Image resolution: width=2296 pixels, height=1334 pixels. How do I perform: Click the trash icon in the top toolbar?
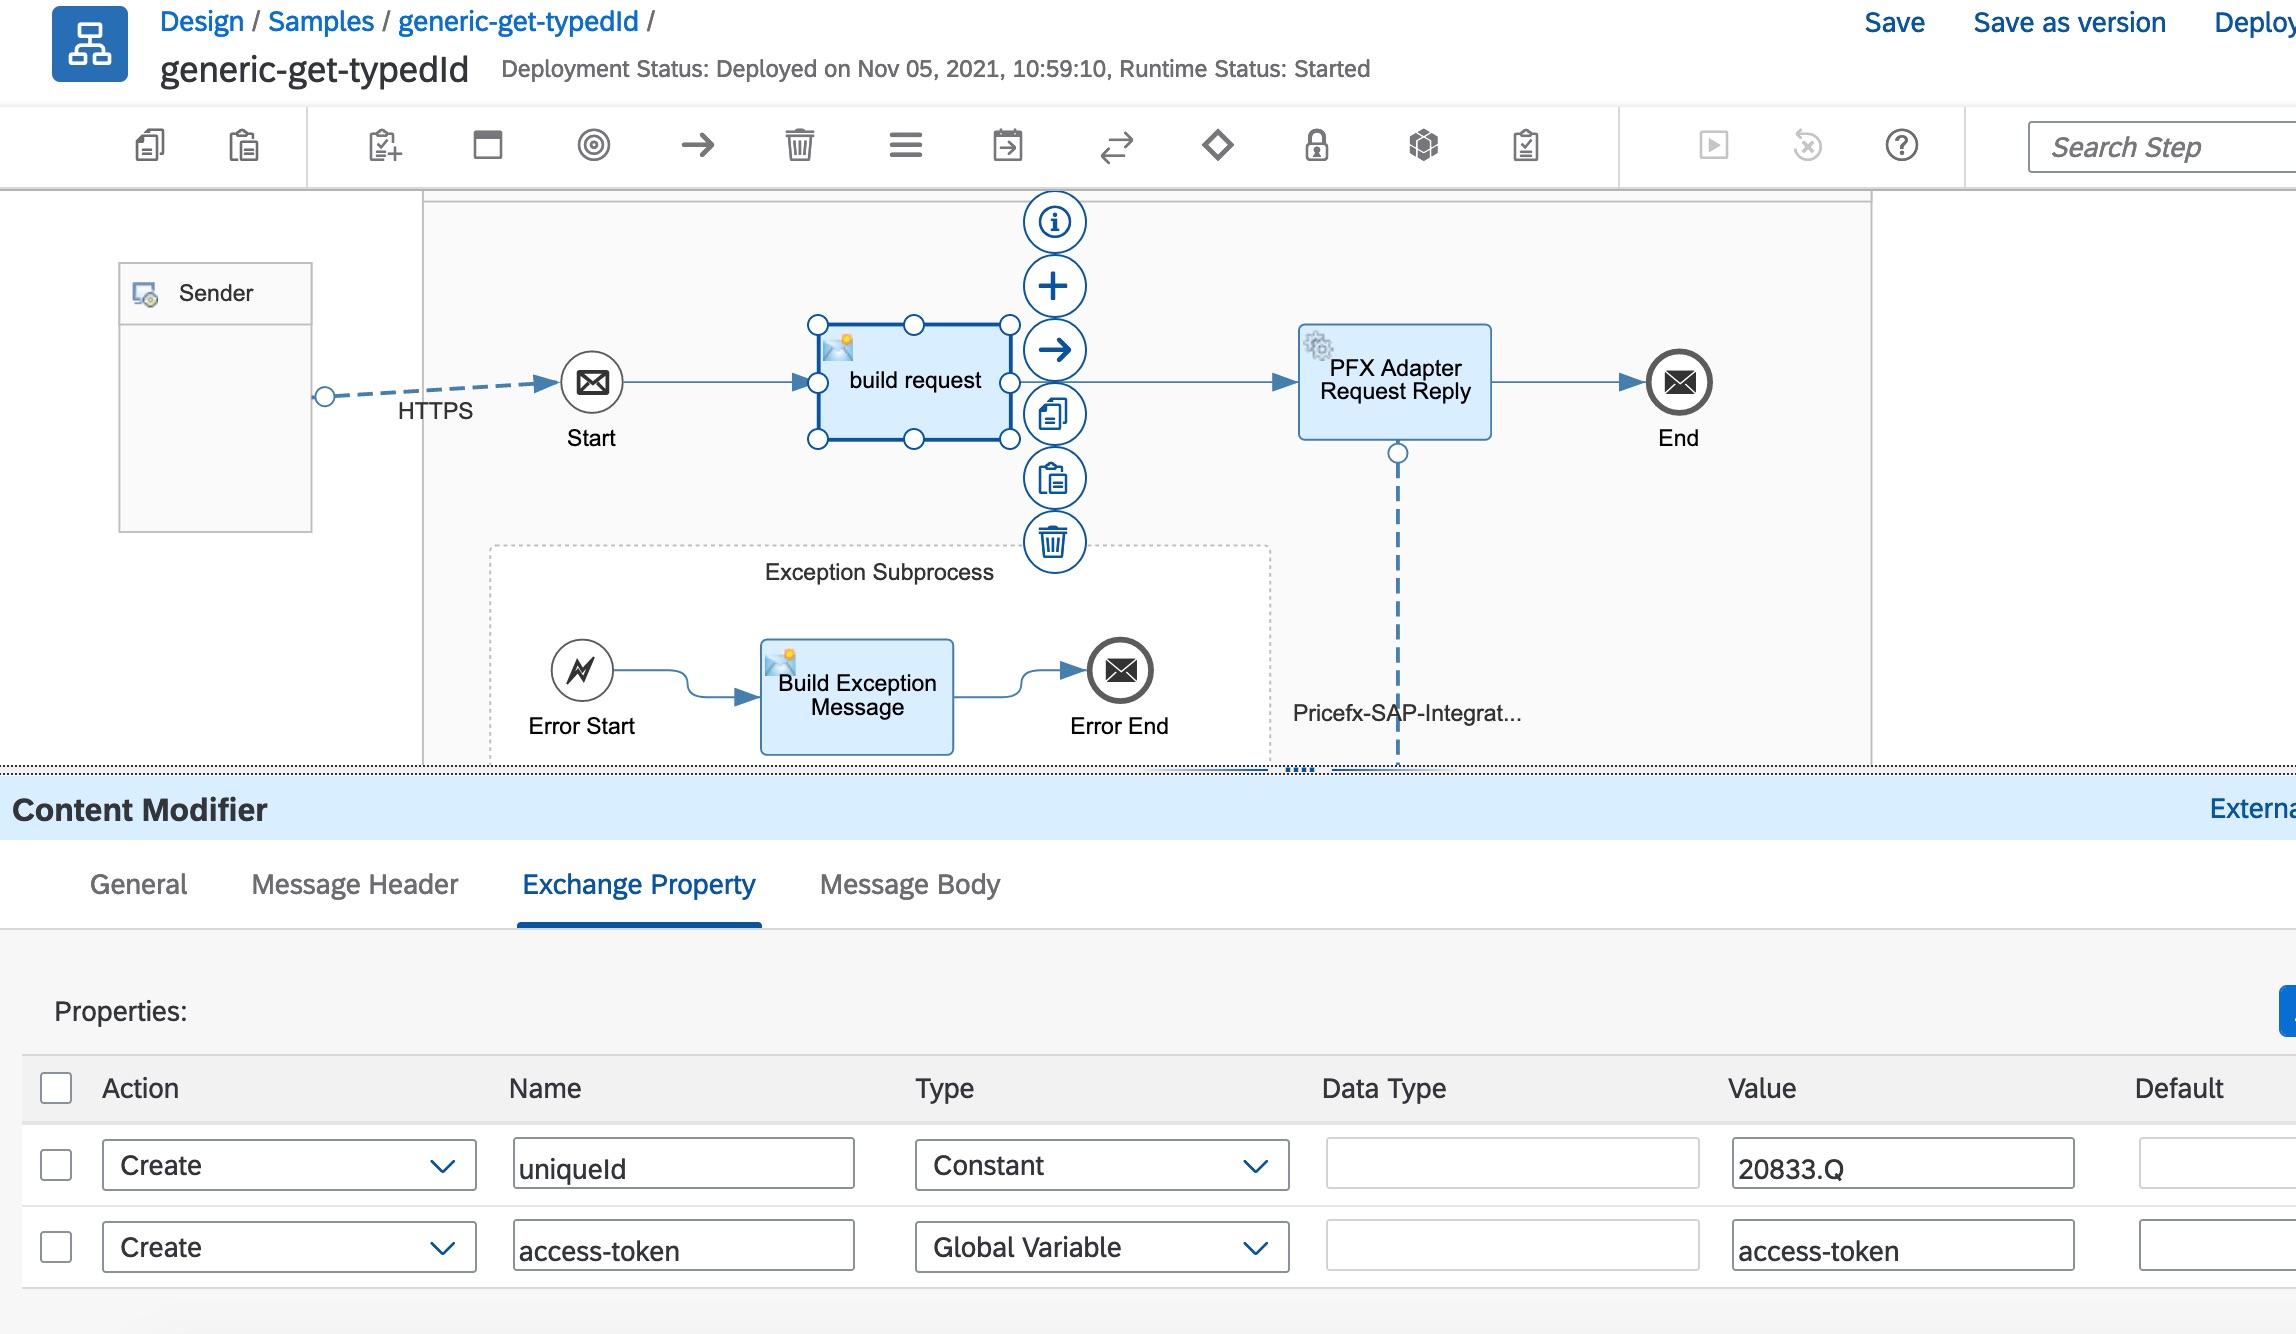pyautogui.click(x=799, y=146)
